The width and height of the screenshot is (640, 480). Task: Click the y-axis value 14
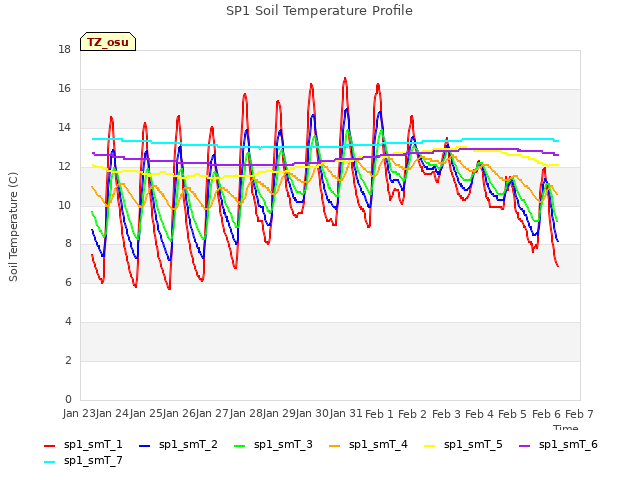click(x=64, y=127)
